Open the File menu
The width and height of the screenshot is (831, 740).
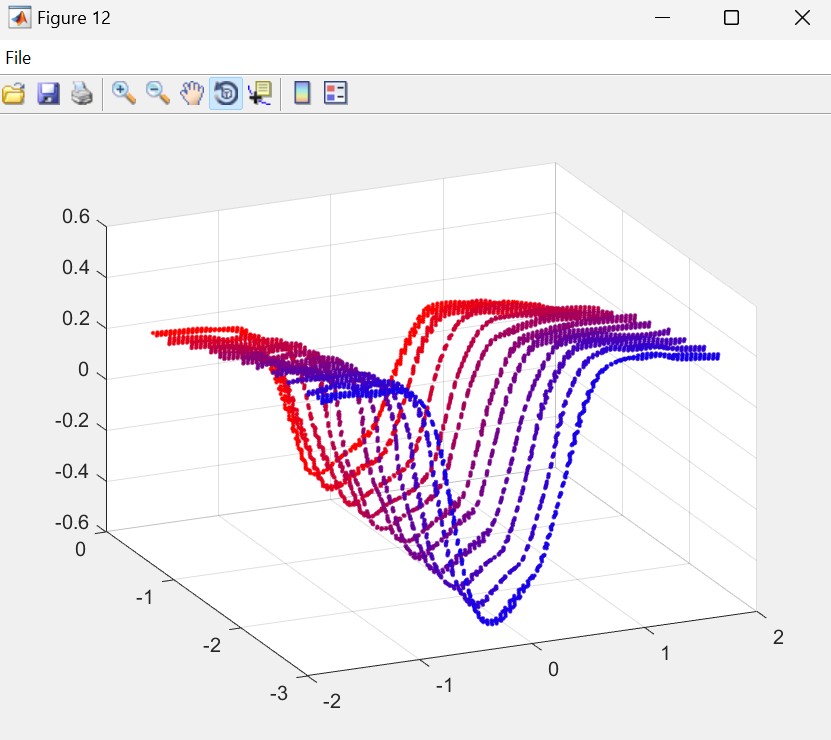click(x=18, y=58)
